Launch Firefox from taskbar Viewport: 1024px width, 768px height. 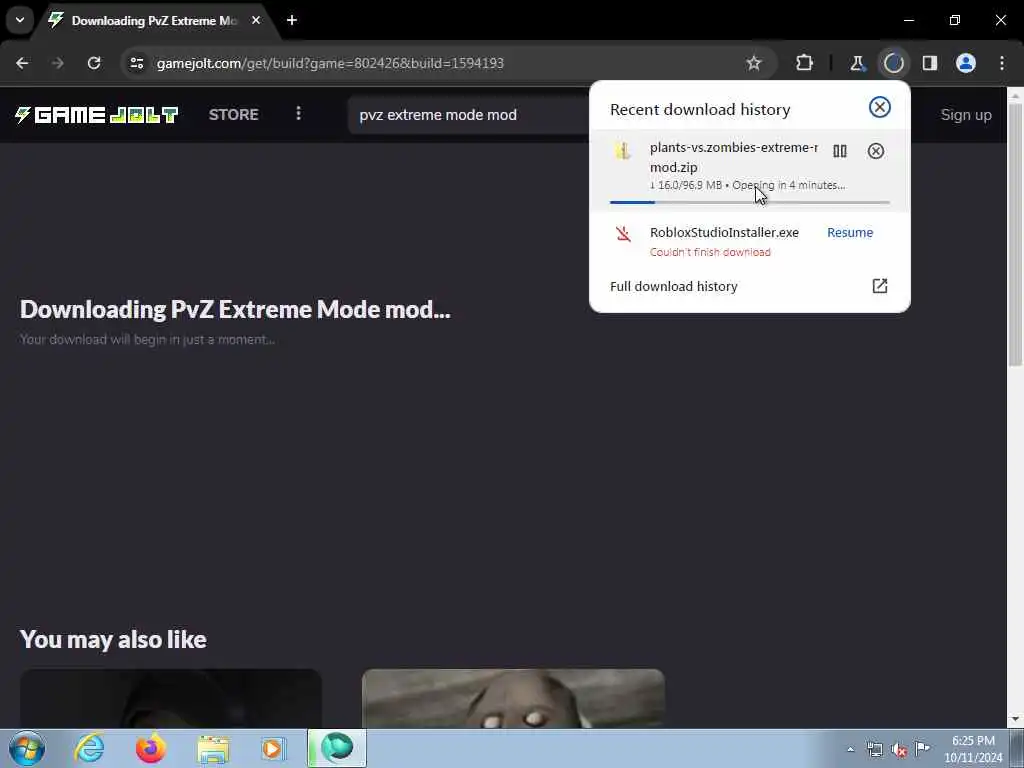click(x=150, y=748)
